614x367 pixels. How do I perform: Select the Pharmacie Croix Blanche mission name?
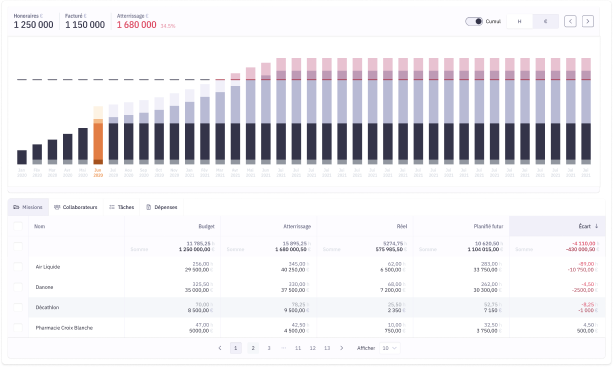(x=64, y=328)
